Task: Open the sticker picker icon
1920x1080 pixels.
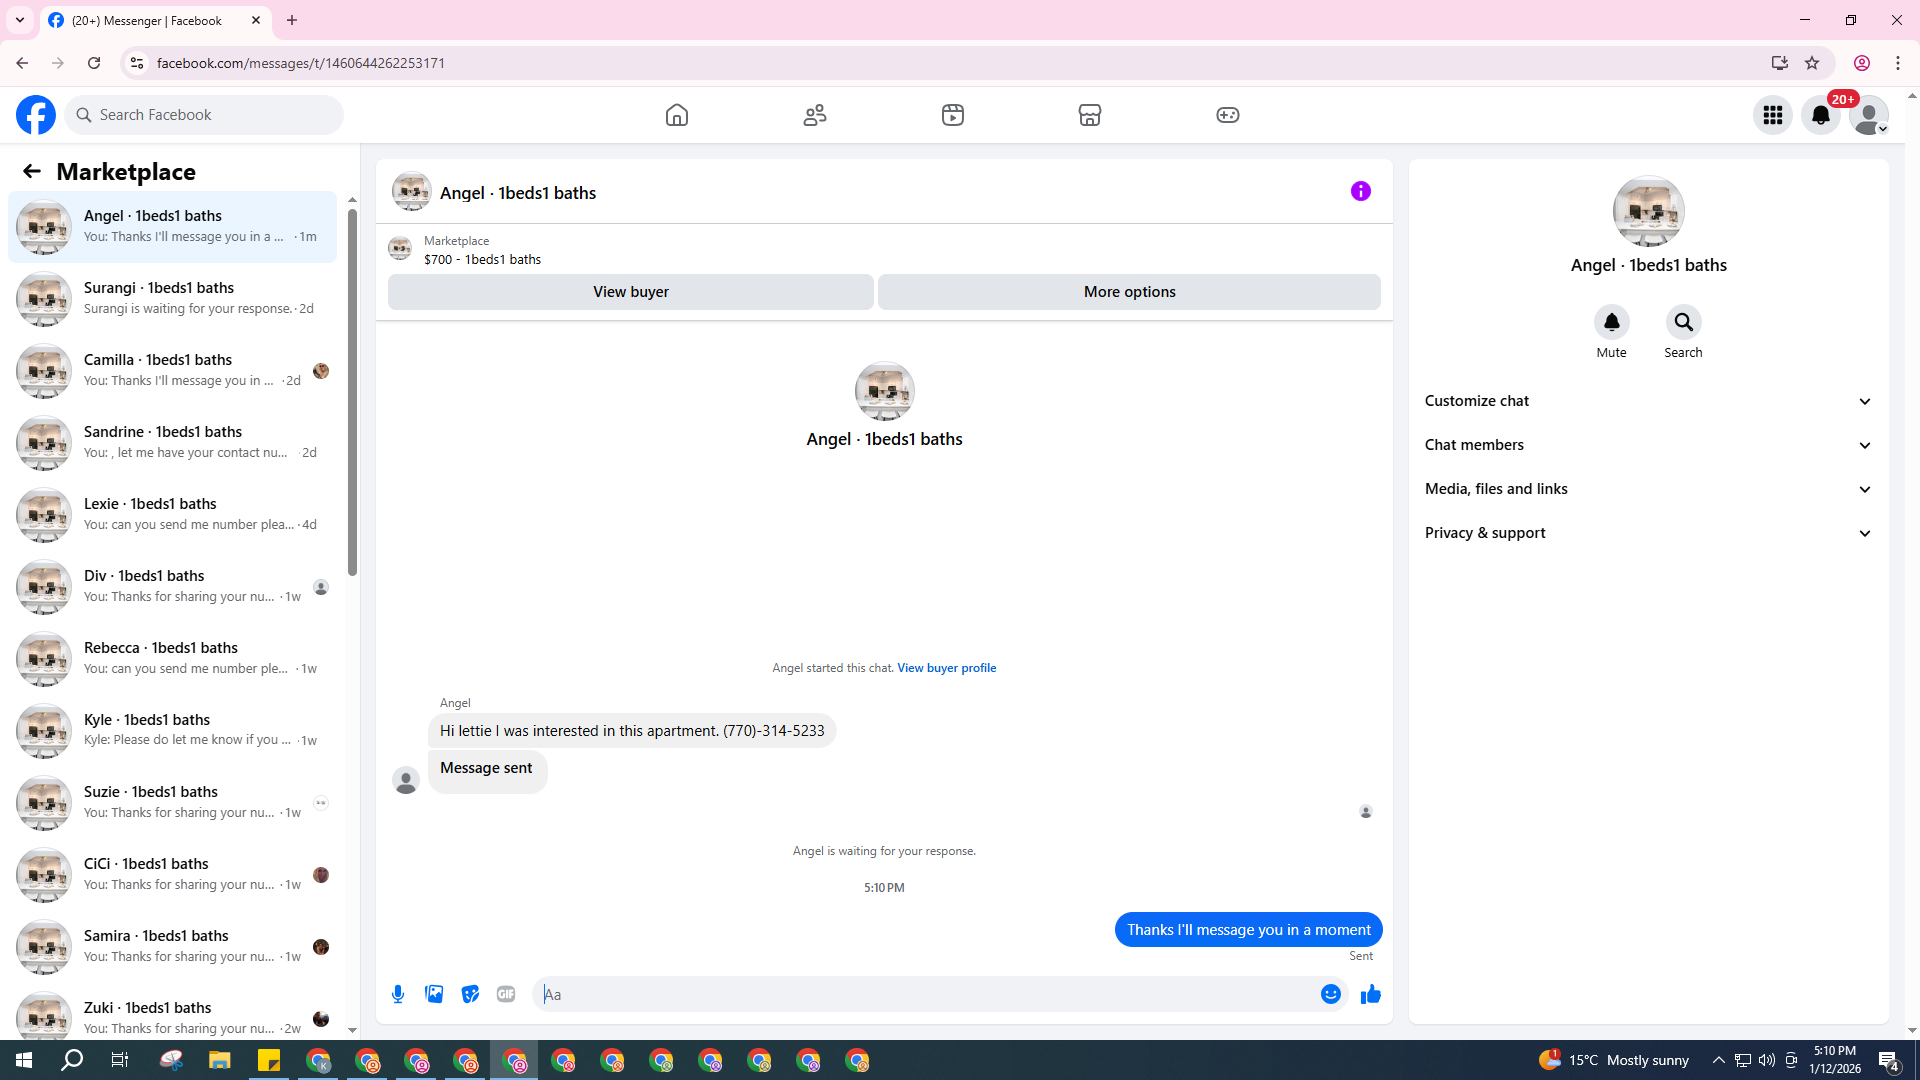Action: (x=470, y=994)
